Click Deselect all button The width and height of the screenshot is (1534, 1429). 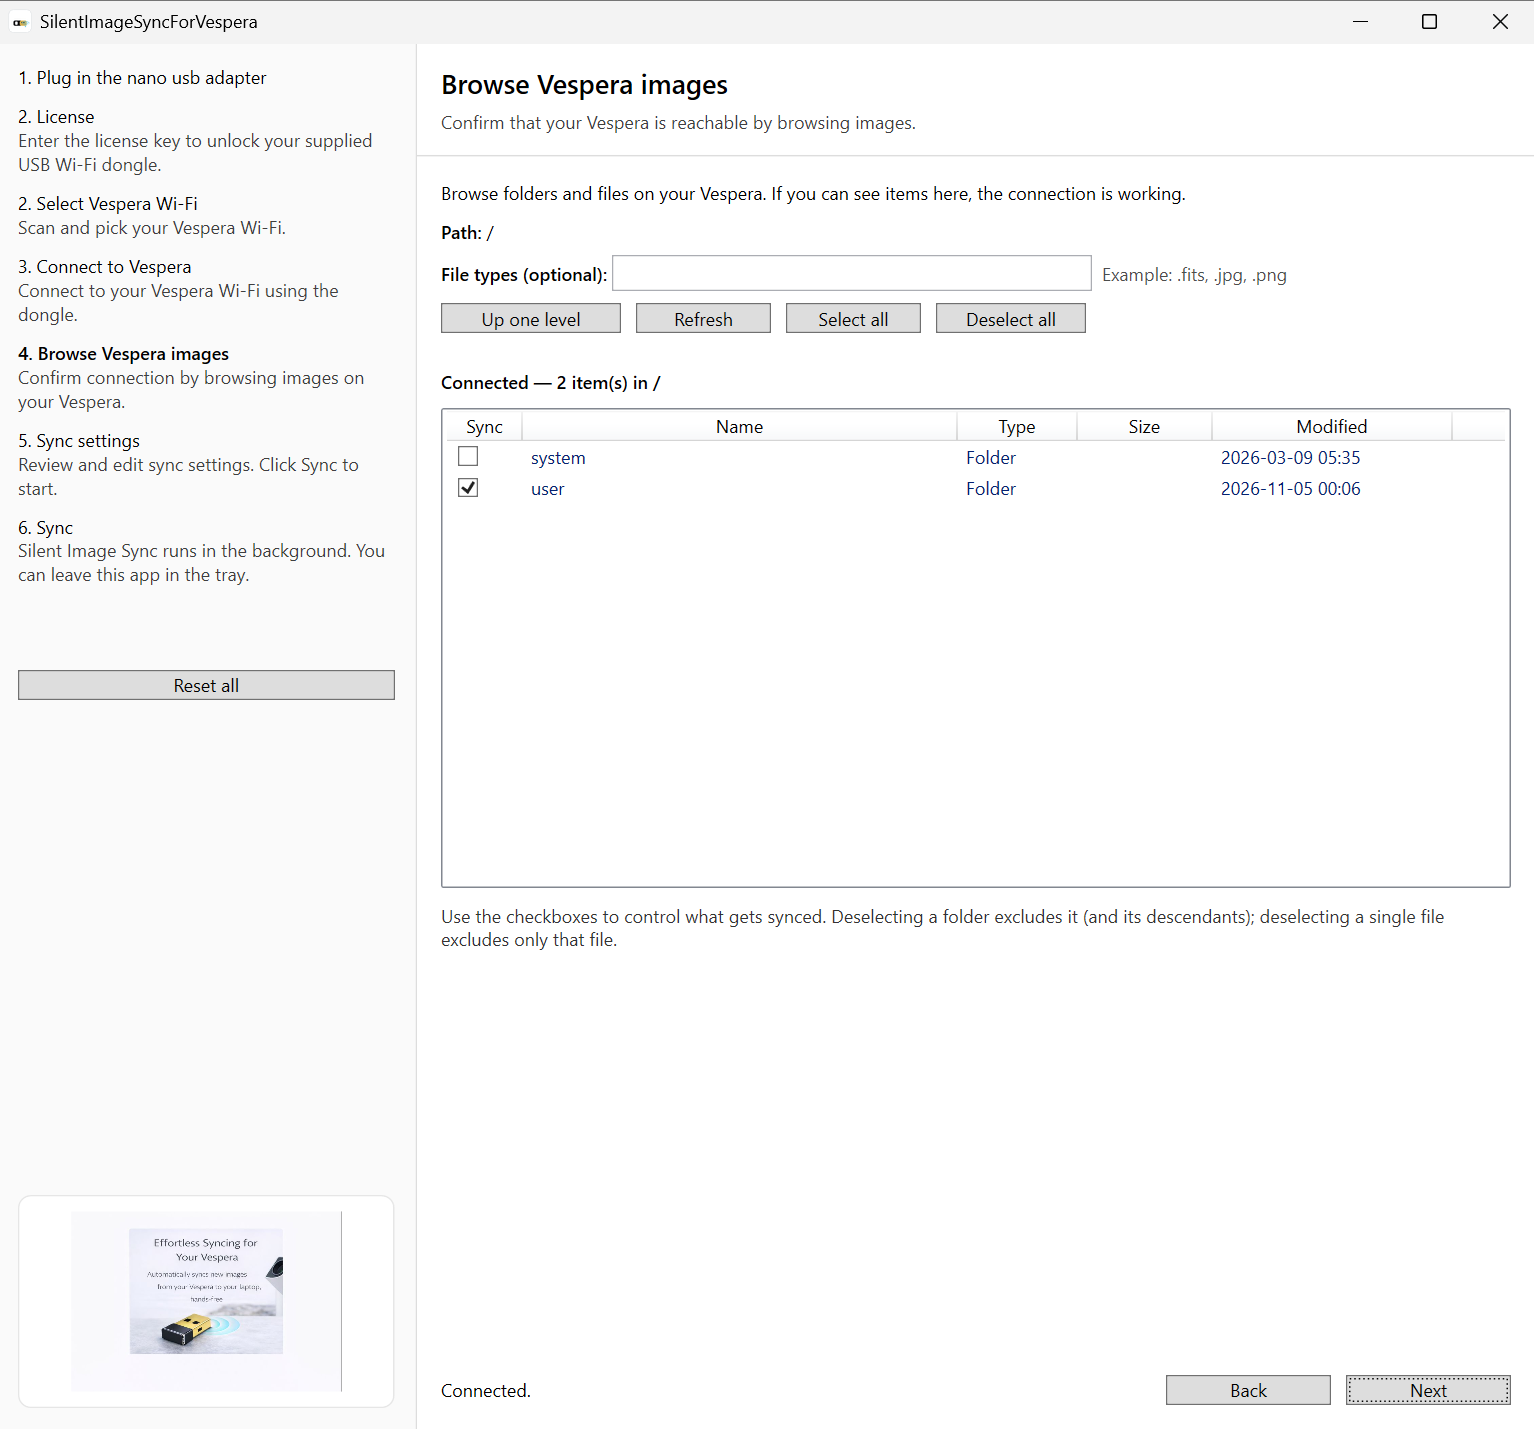tap(1011, 319)
